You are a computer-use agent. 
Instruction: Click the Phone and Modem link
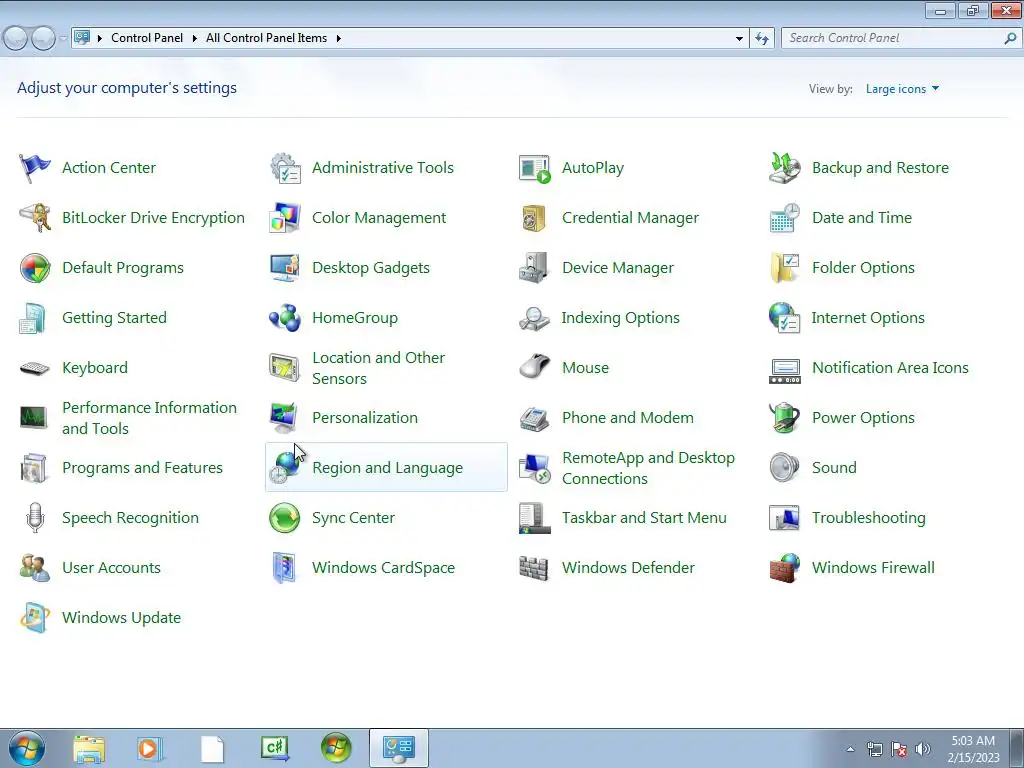628,418
